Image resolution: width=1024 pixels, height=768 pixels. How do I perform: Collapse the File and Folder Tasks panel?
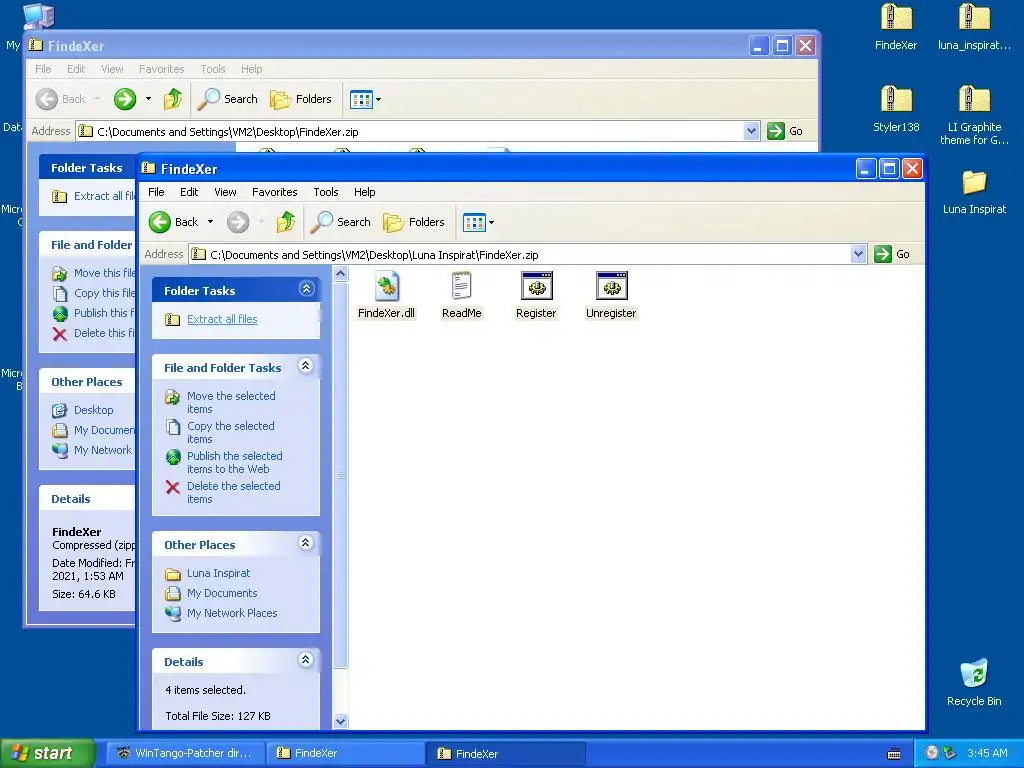[306, 366]
